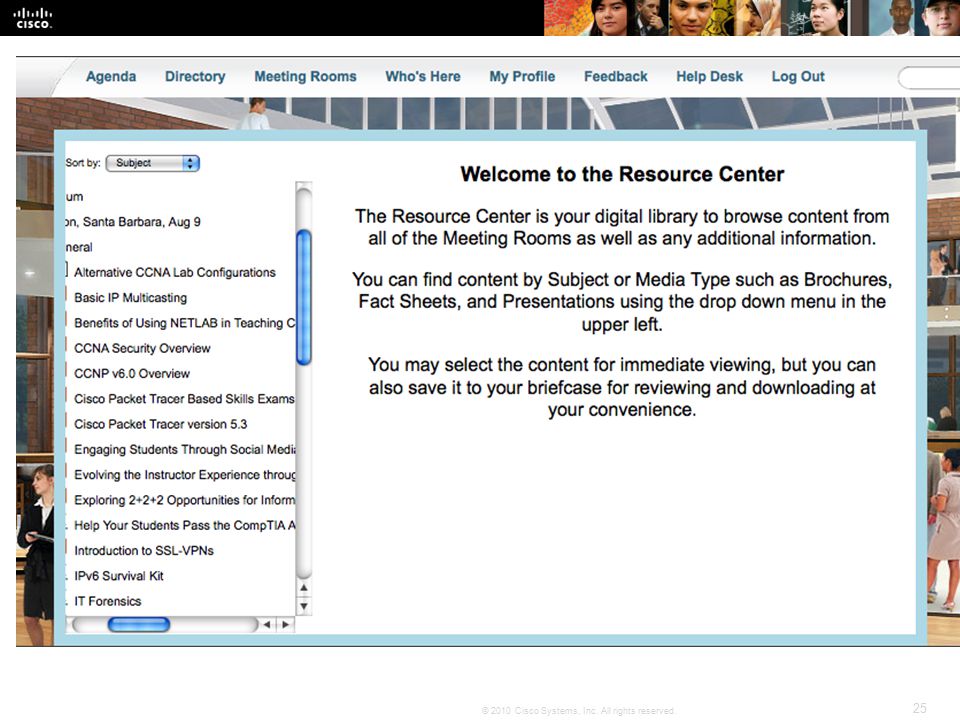Select Help Your Students Pass the CompTIA
Viewport: 960px width, 720px height.
click(184, 525)
